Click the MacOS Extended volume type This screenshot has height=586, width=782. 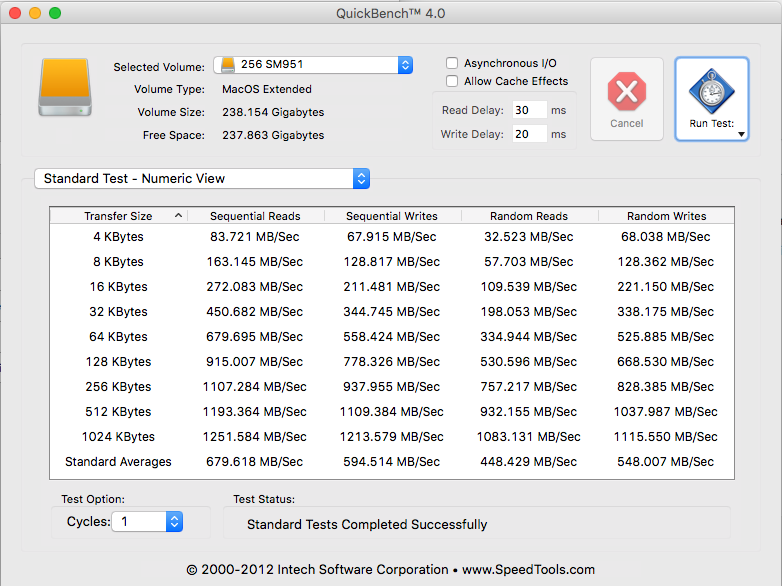(x=267, y=89)
